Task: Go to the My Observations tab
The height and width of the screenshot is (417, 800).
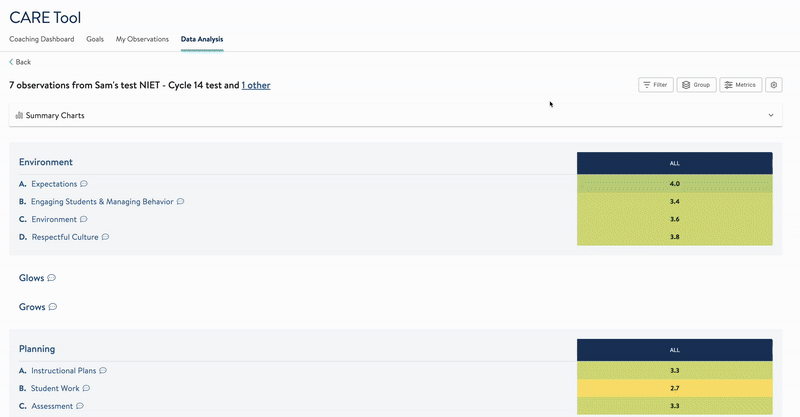Action: [x=142, y=39]
